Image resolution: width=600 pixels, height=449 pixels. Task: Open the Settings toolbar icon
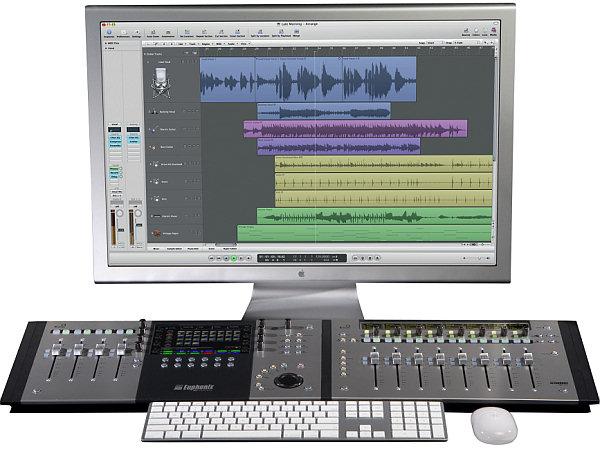point(137,33)
